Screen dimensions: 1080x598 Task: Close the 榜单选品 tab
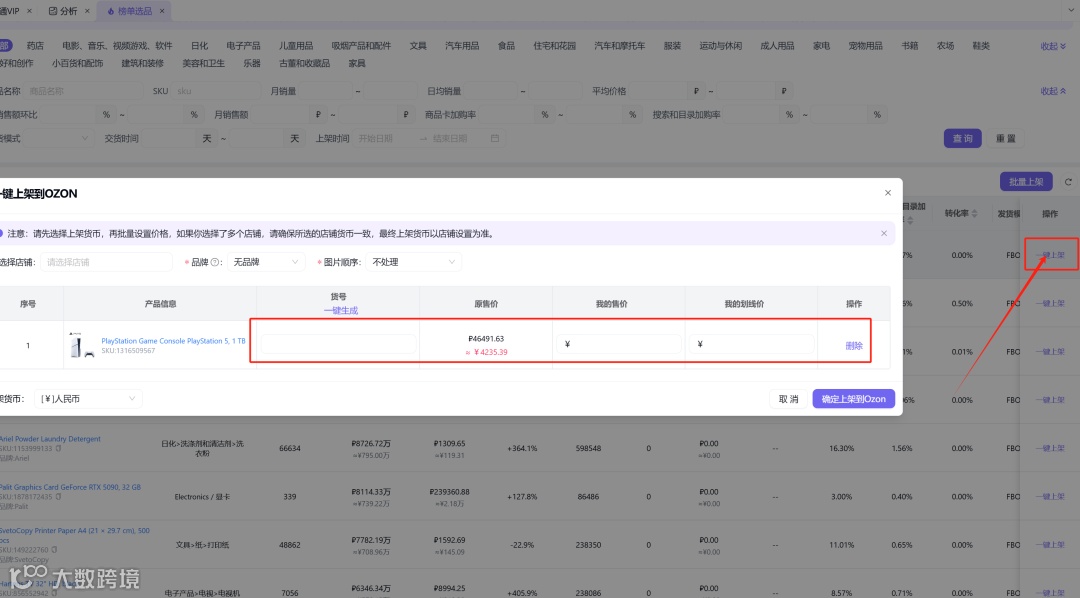pyautogui.click(x=162, y=11)
